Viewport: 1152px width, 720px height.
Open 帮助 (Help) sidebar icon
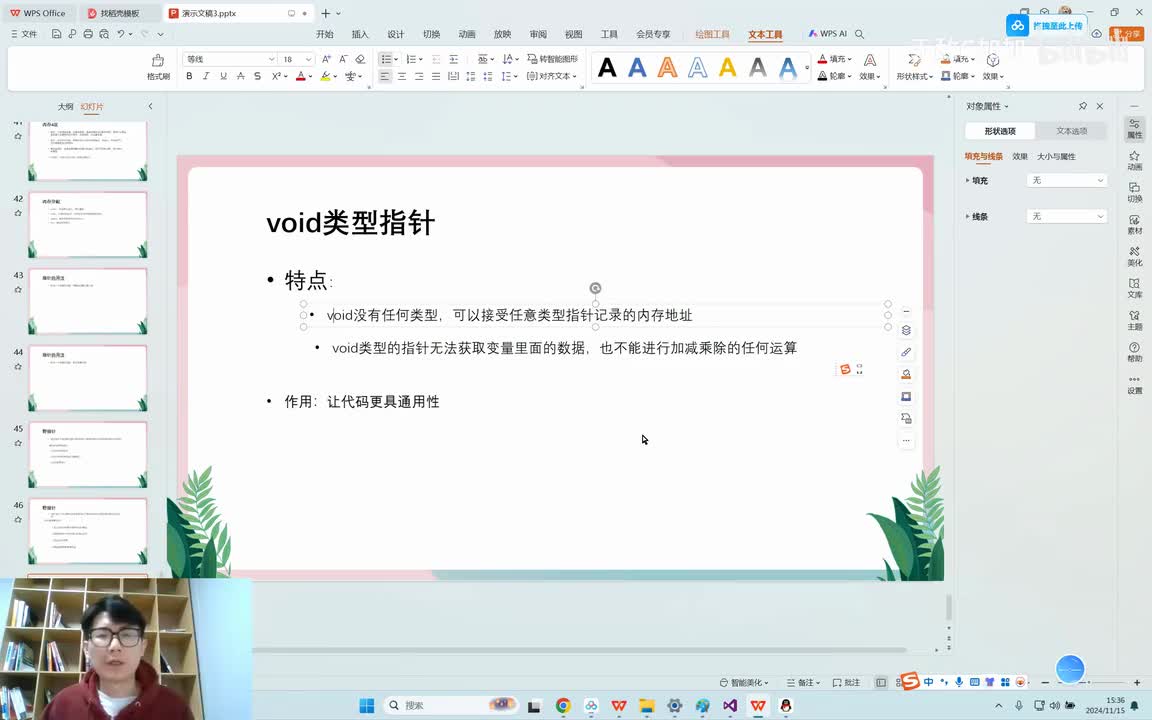click(x=1134, y=352)
